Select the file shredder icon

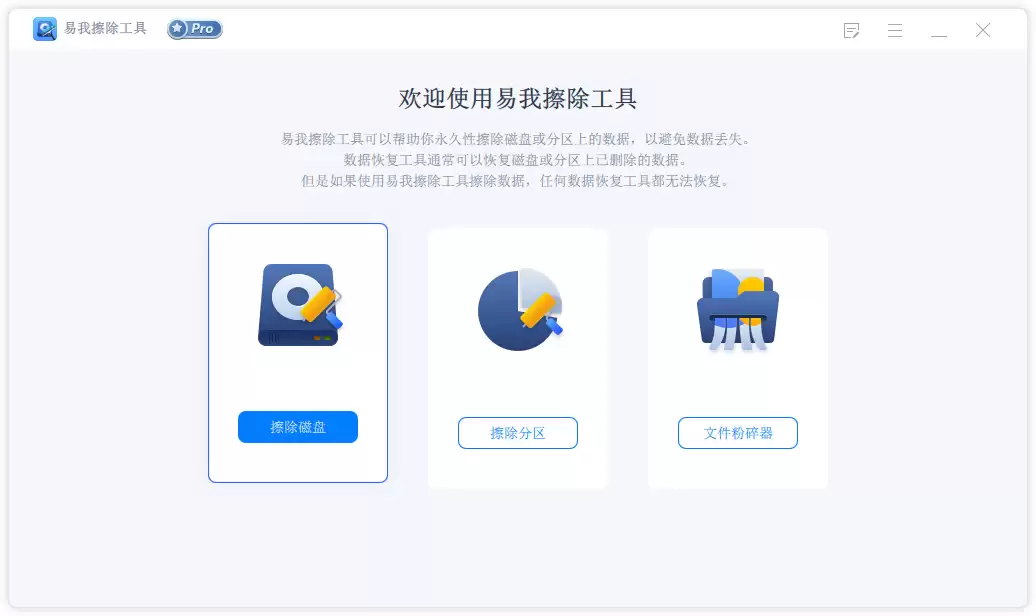pyautogui.click(x=738, y=309)
